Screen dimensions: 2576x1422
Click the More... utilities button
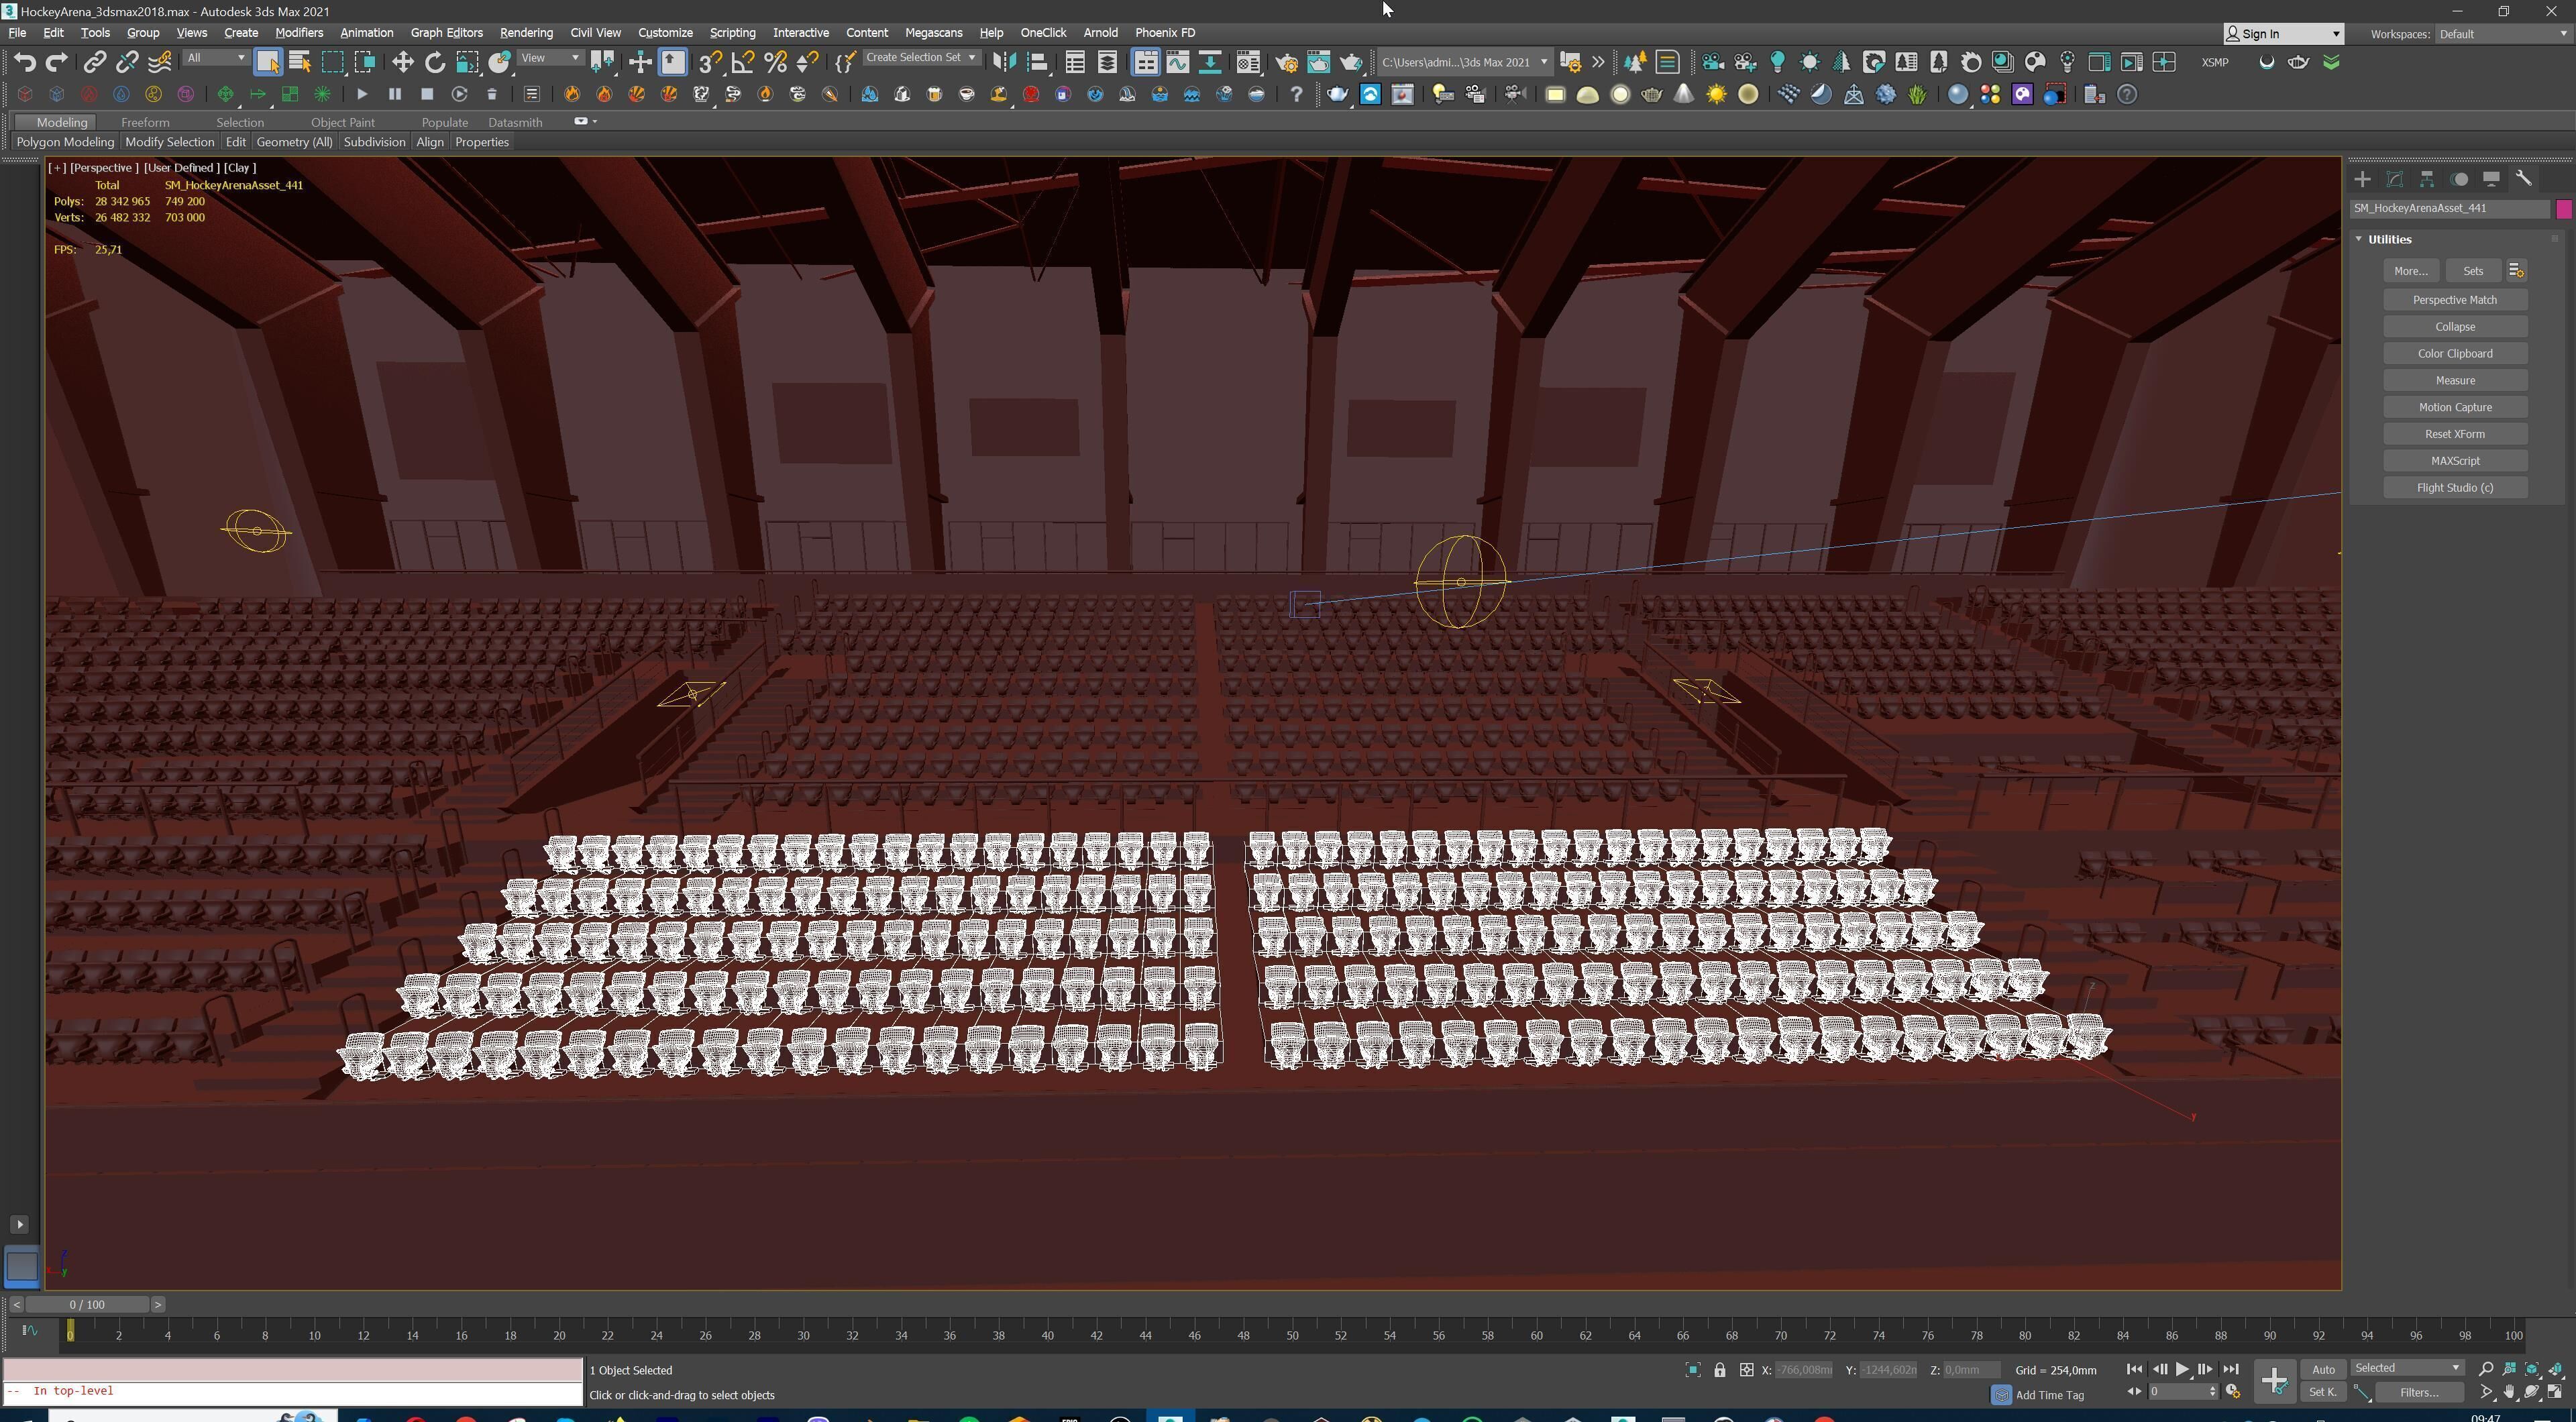(2410, 271)
